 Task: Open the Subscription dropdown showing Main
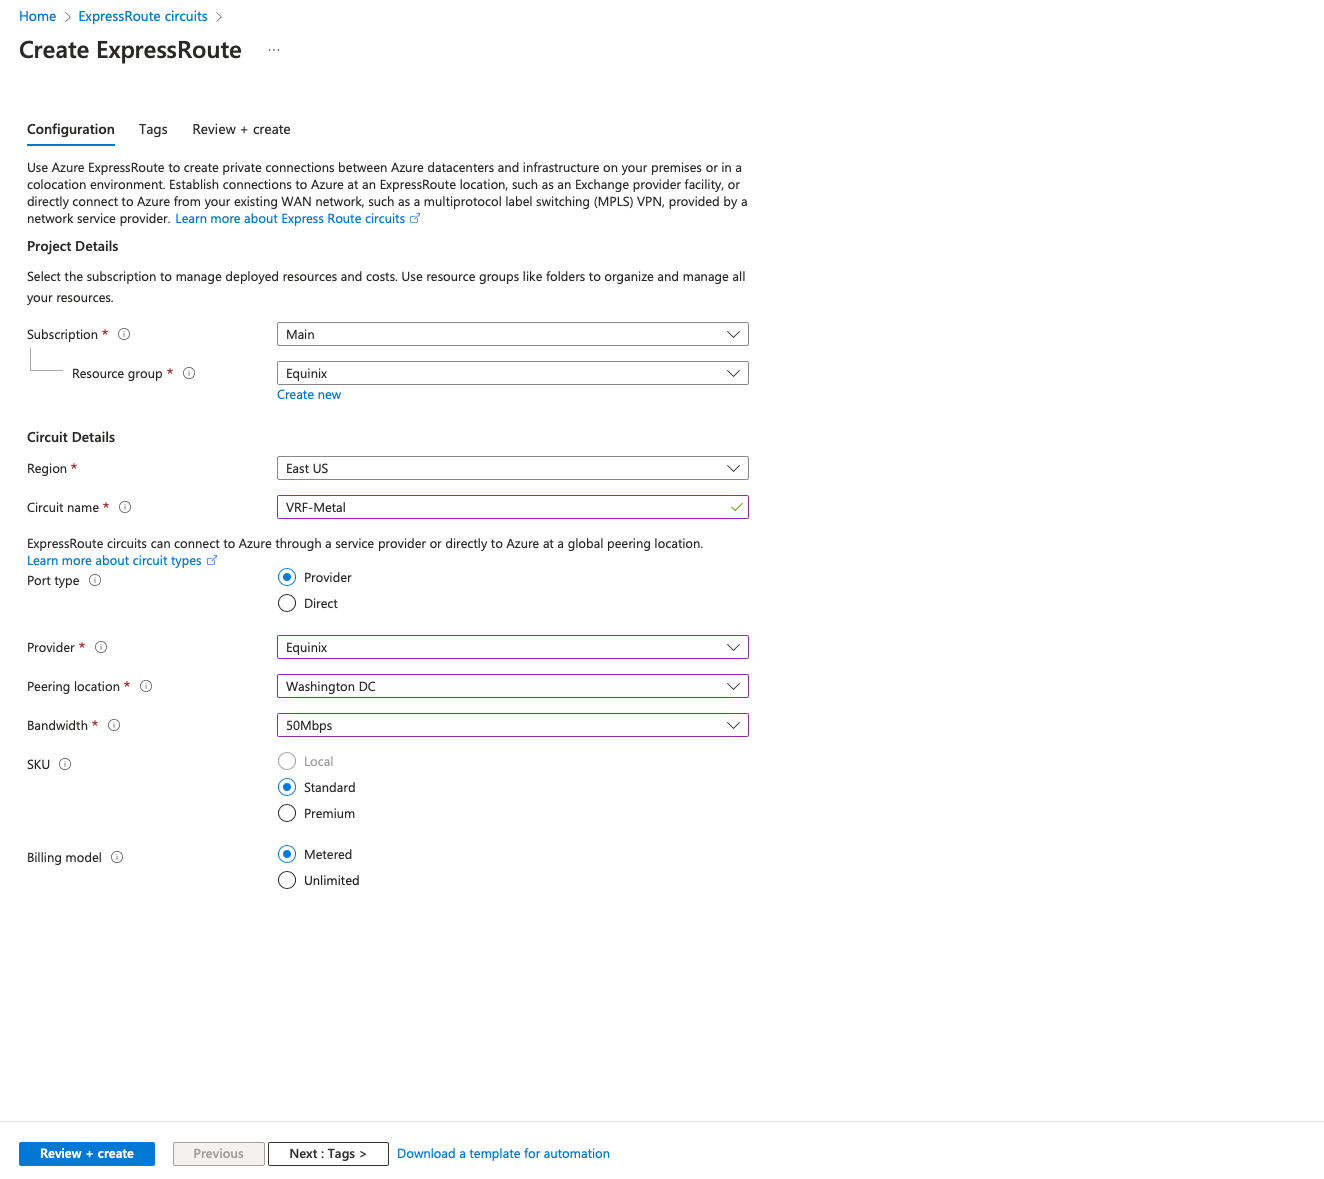coord(512,334)
